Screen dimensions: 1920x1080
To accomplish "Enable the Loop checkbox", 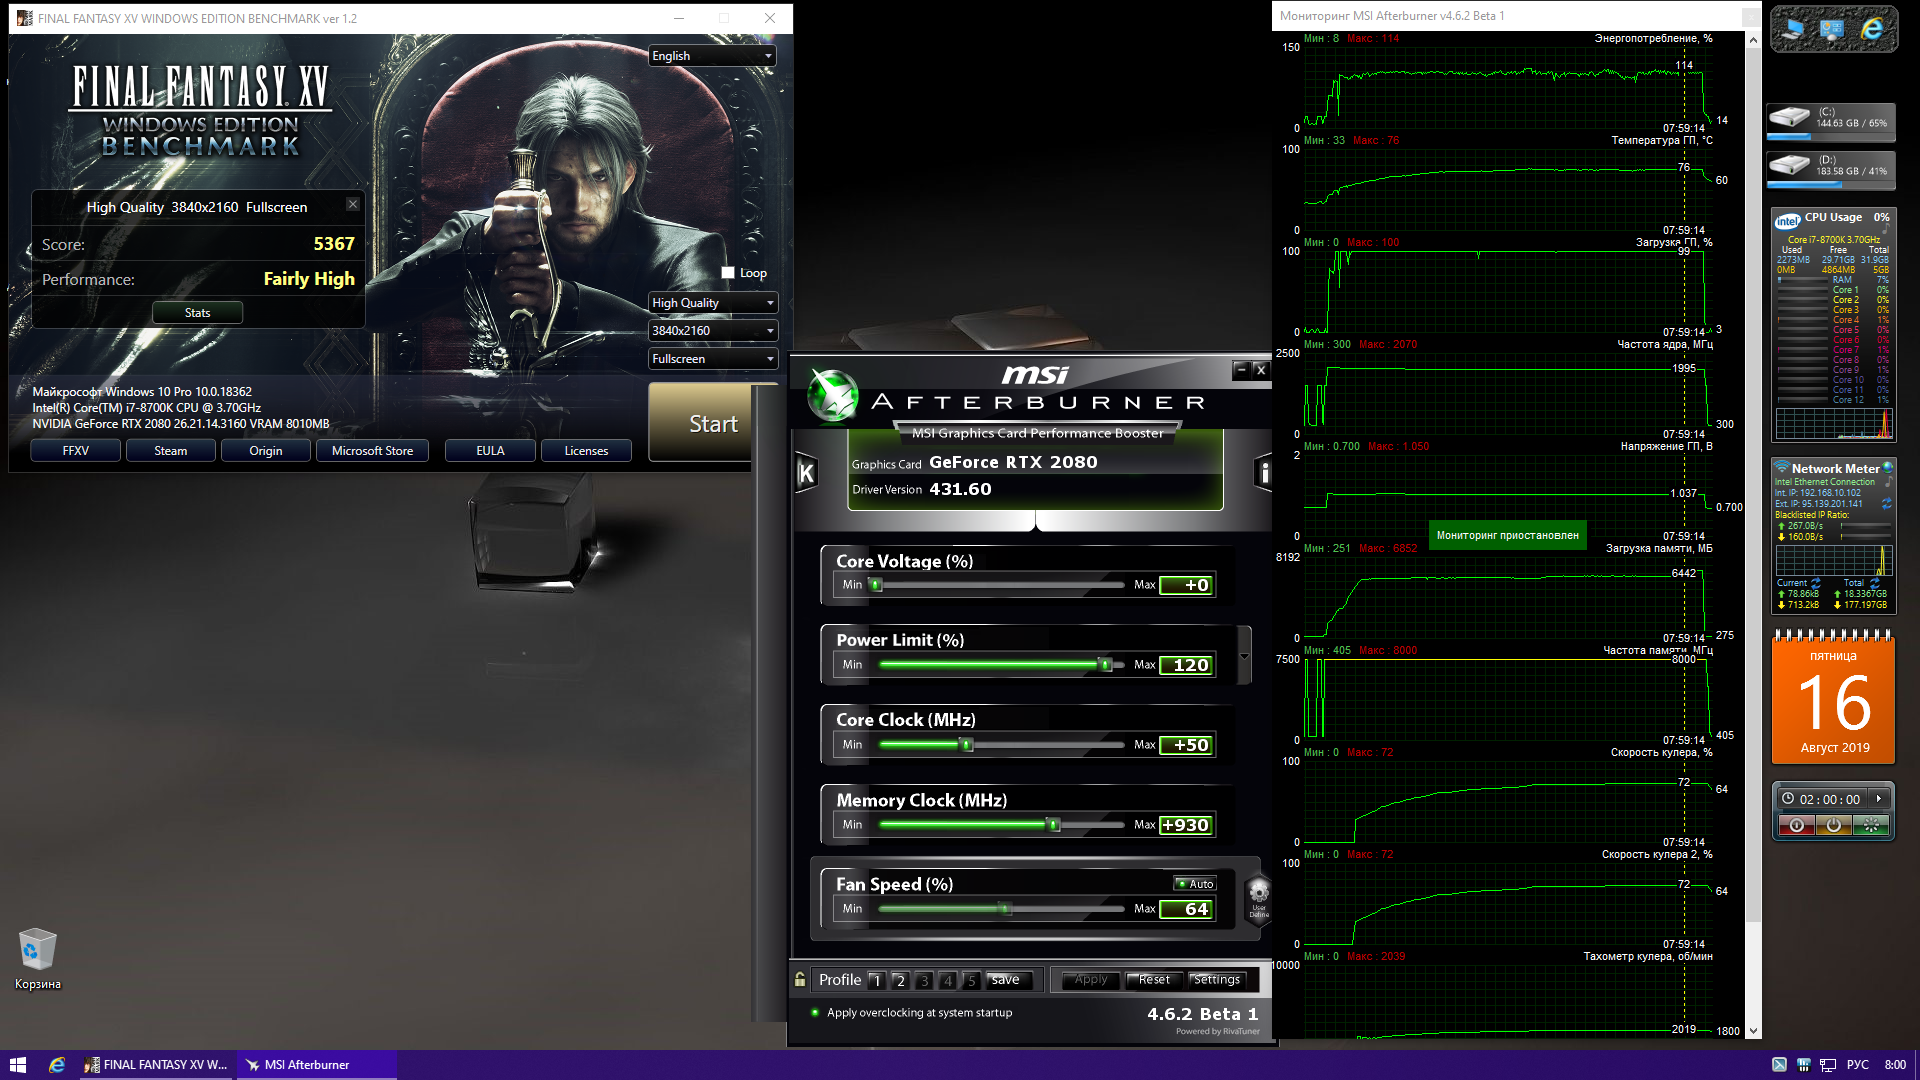I will [x=728, y=273].
